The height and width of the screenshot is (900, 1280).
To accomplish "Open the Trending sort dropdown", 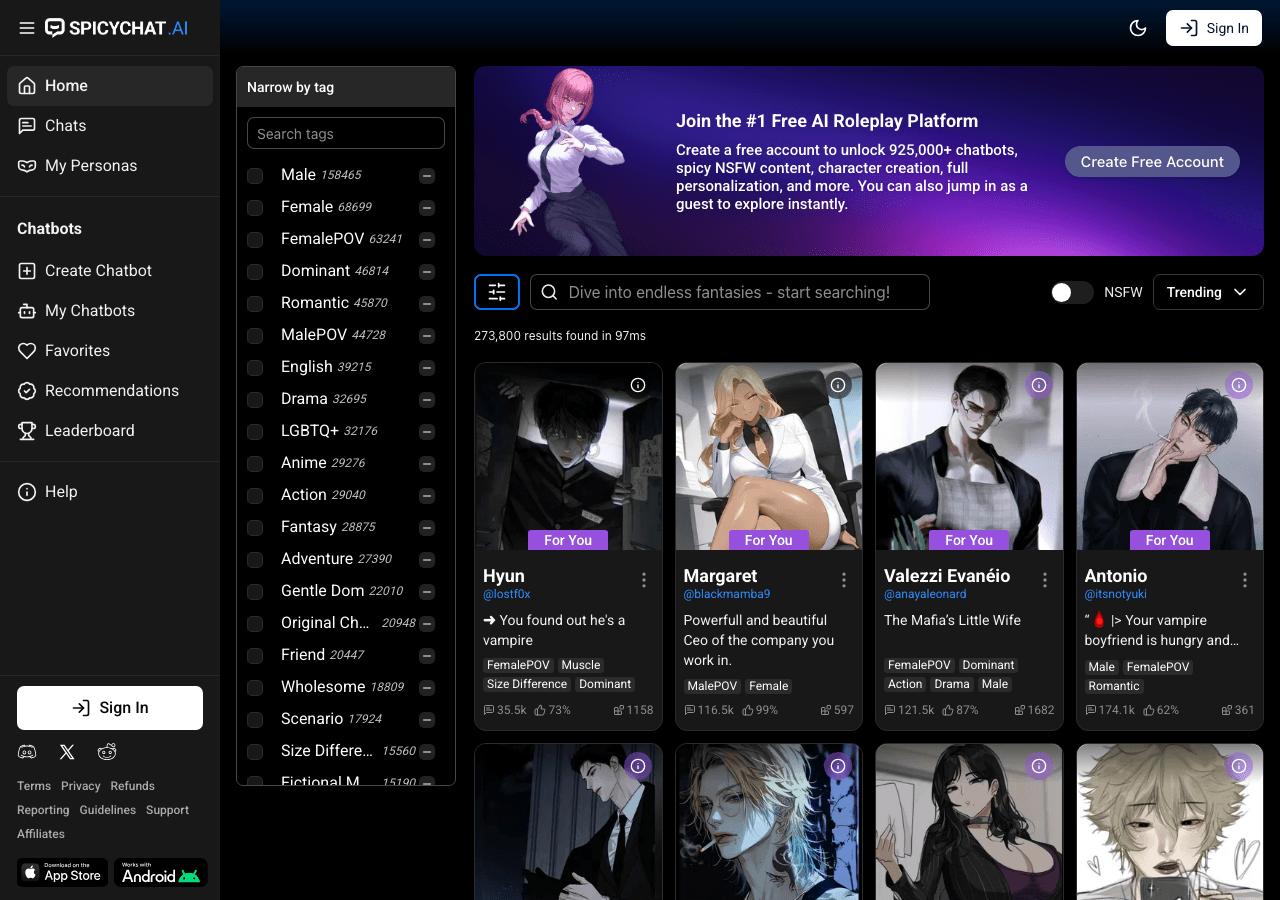I will pos(1208,292).
